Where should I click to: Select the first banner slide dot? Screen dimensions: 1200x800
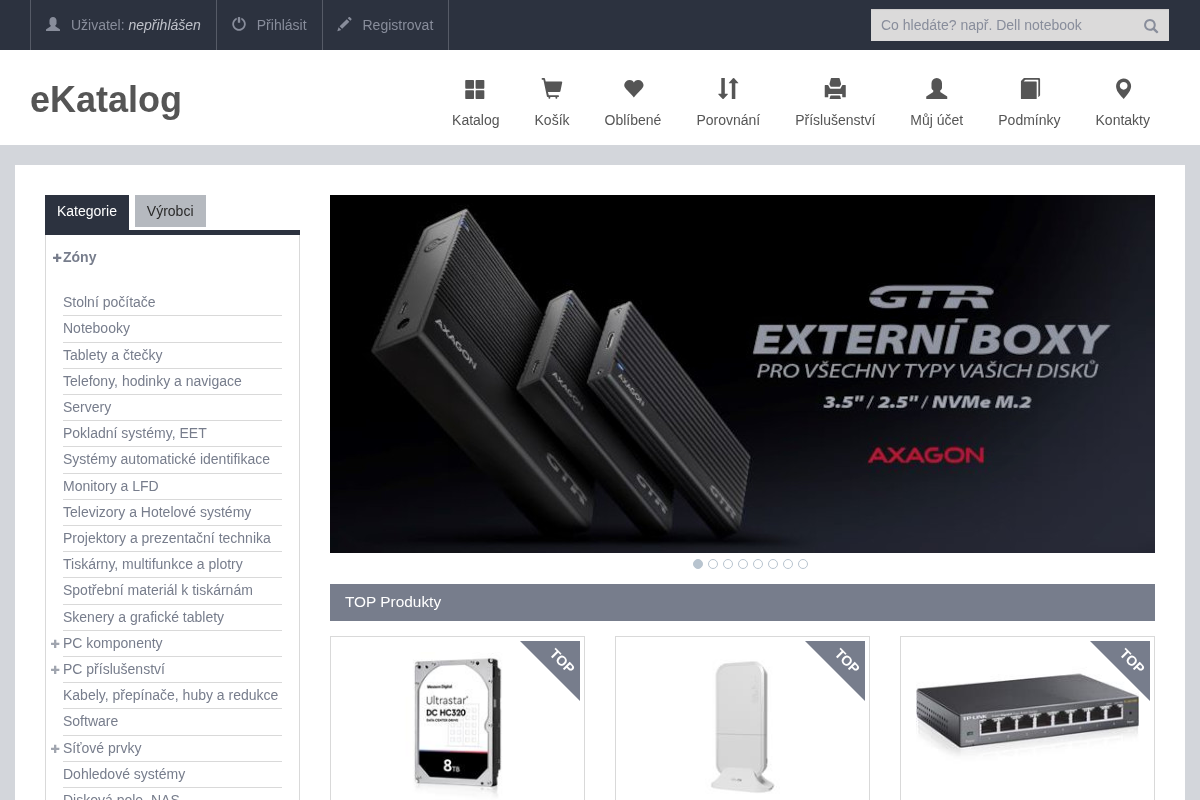(698, 564)
